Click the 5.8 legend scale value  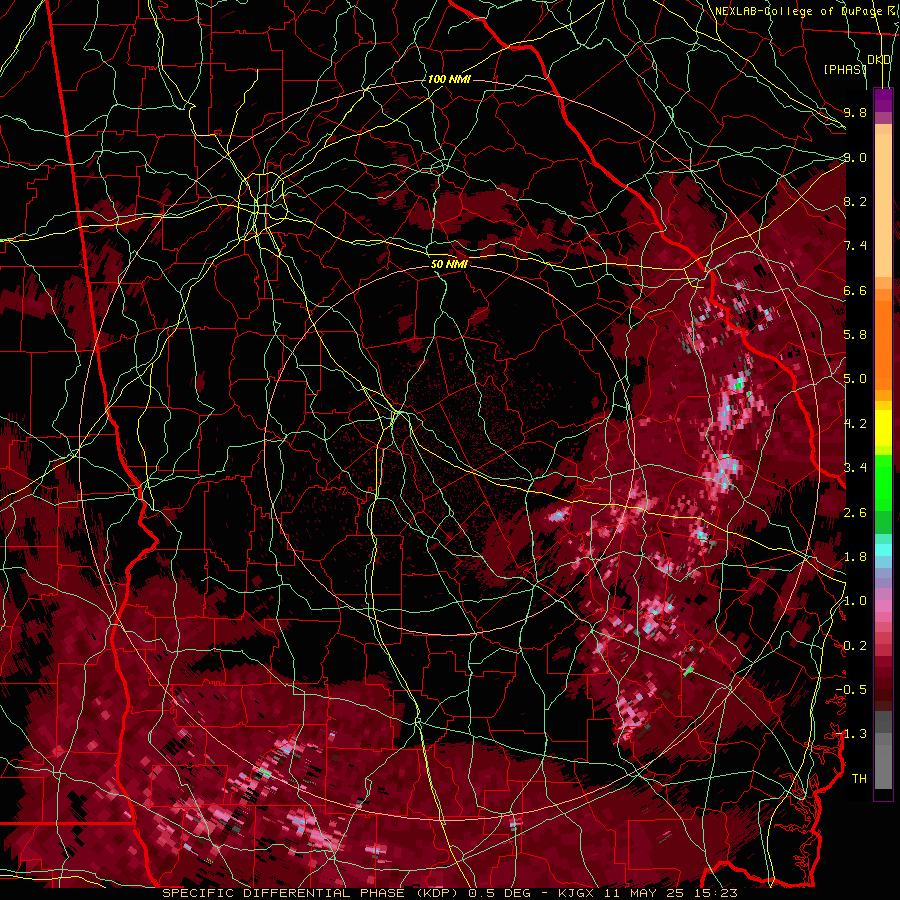pos(855,335)
